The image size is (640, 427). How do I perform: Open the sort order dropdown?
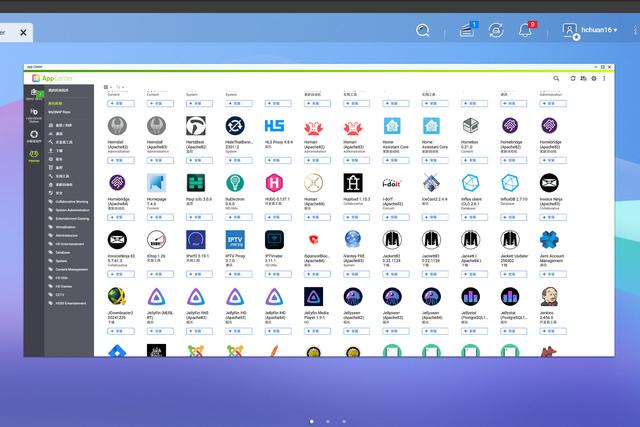tap(120, 87)
